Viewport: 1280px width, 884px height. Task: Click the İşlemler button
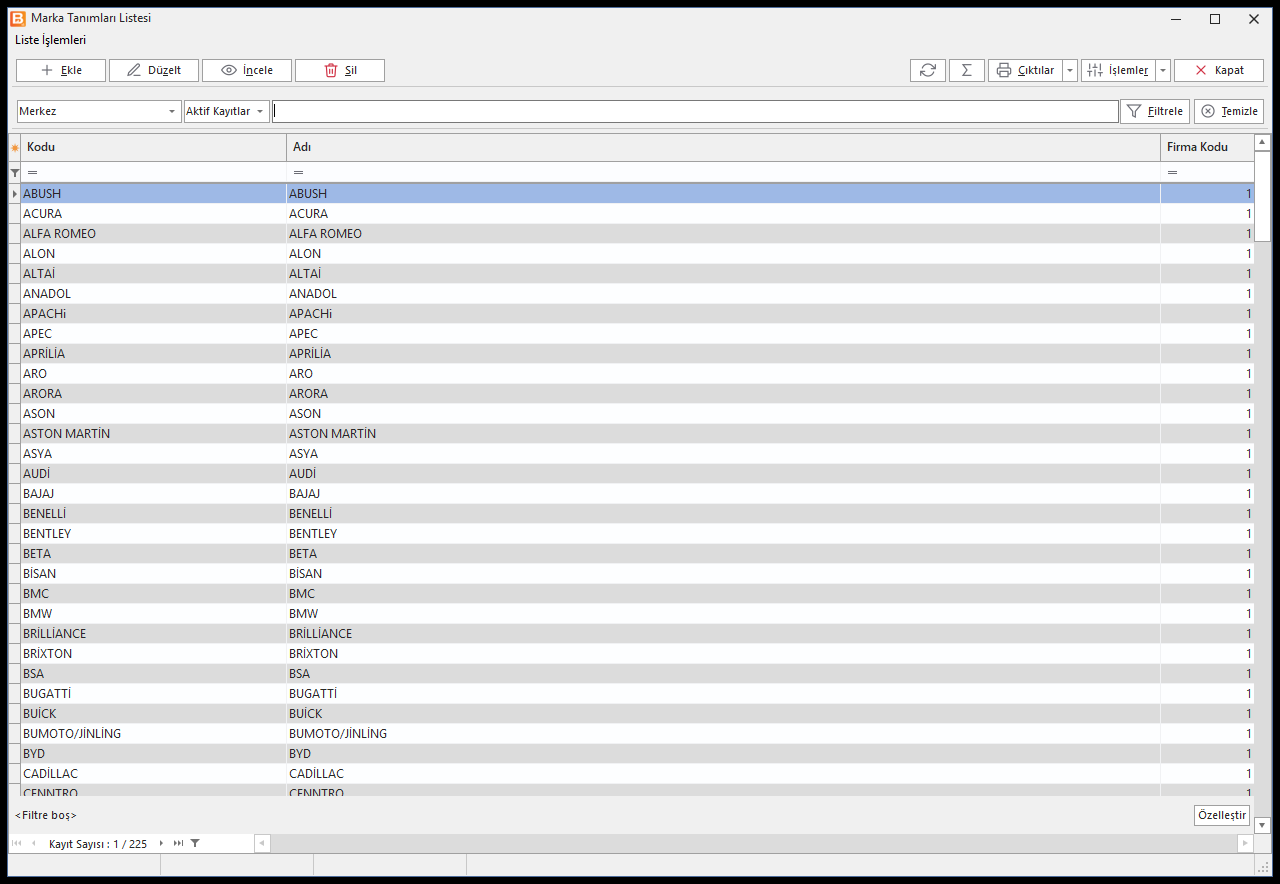coord(1118,70)
